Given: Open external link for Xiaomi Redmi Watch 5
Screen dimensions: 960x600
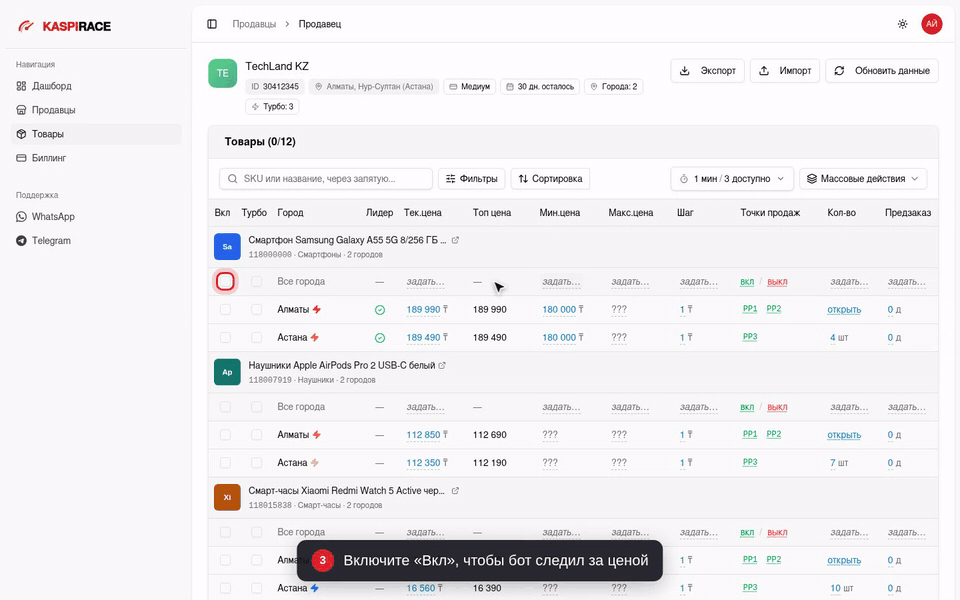Looking at the screenshot, I should [455, 491].
